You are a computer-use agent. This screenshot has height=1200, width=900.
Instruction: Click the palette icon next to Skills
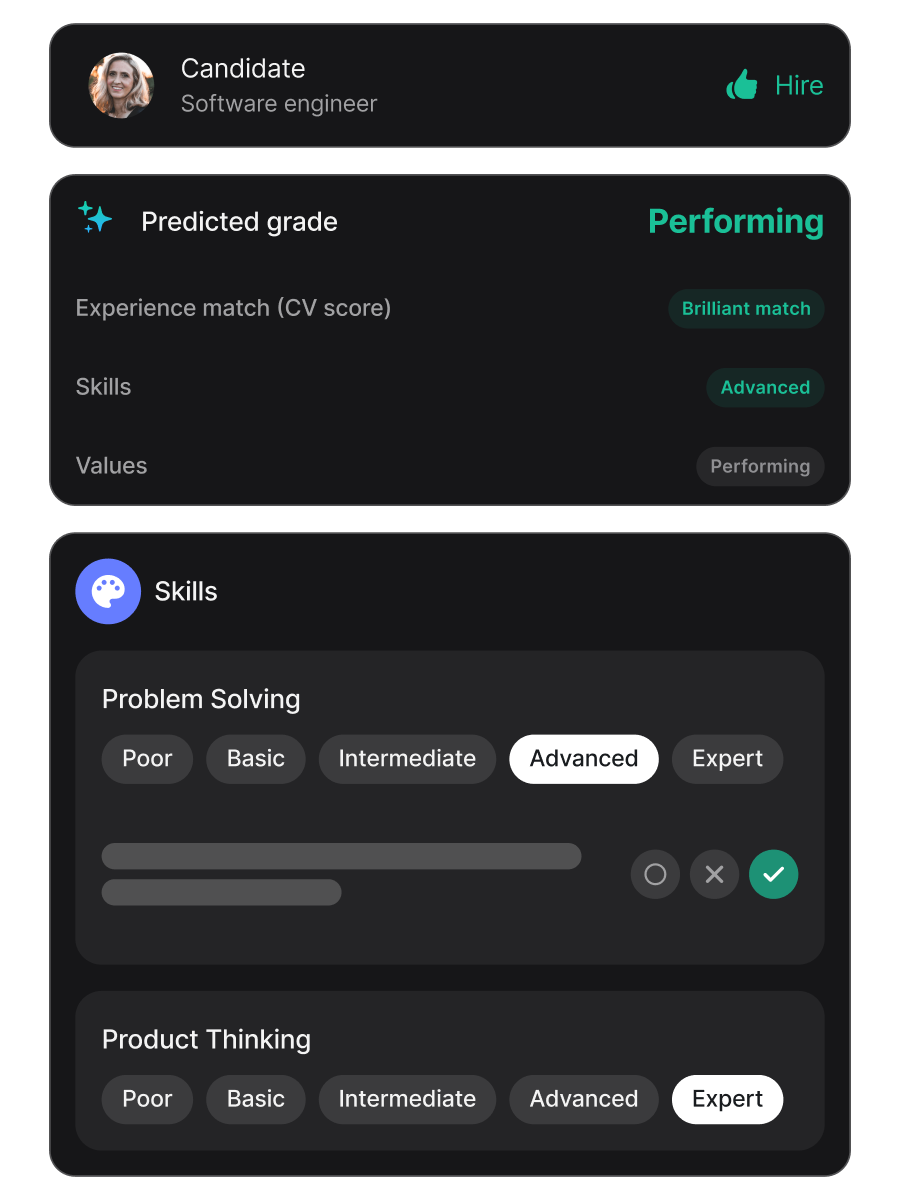(x=108, y=591)
